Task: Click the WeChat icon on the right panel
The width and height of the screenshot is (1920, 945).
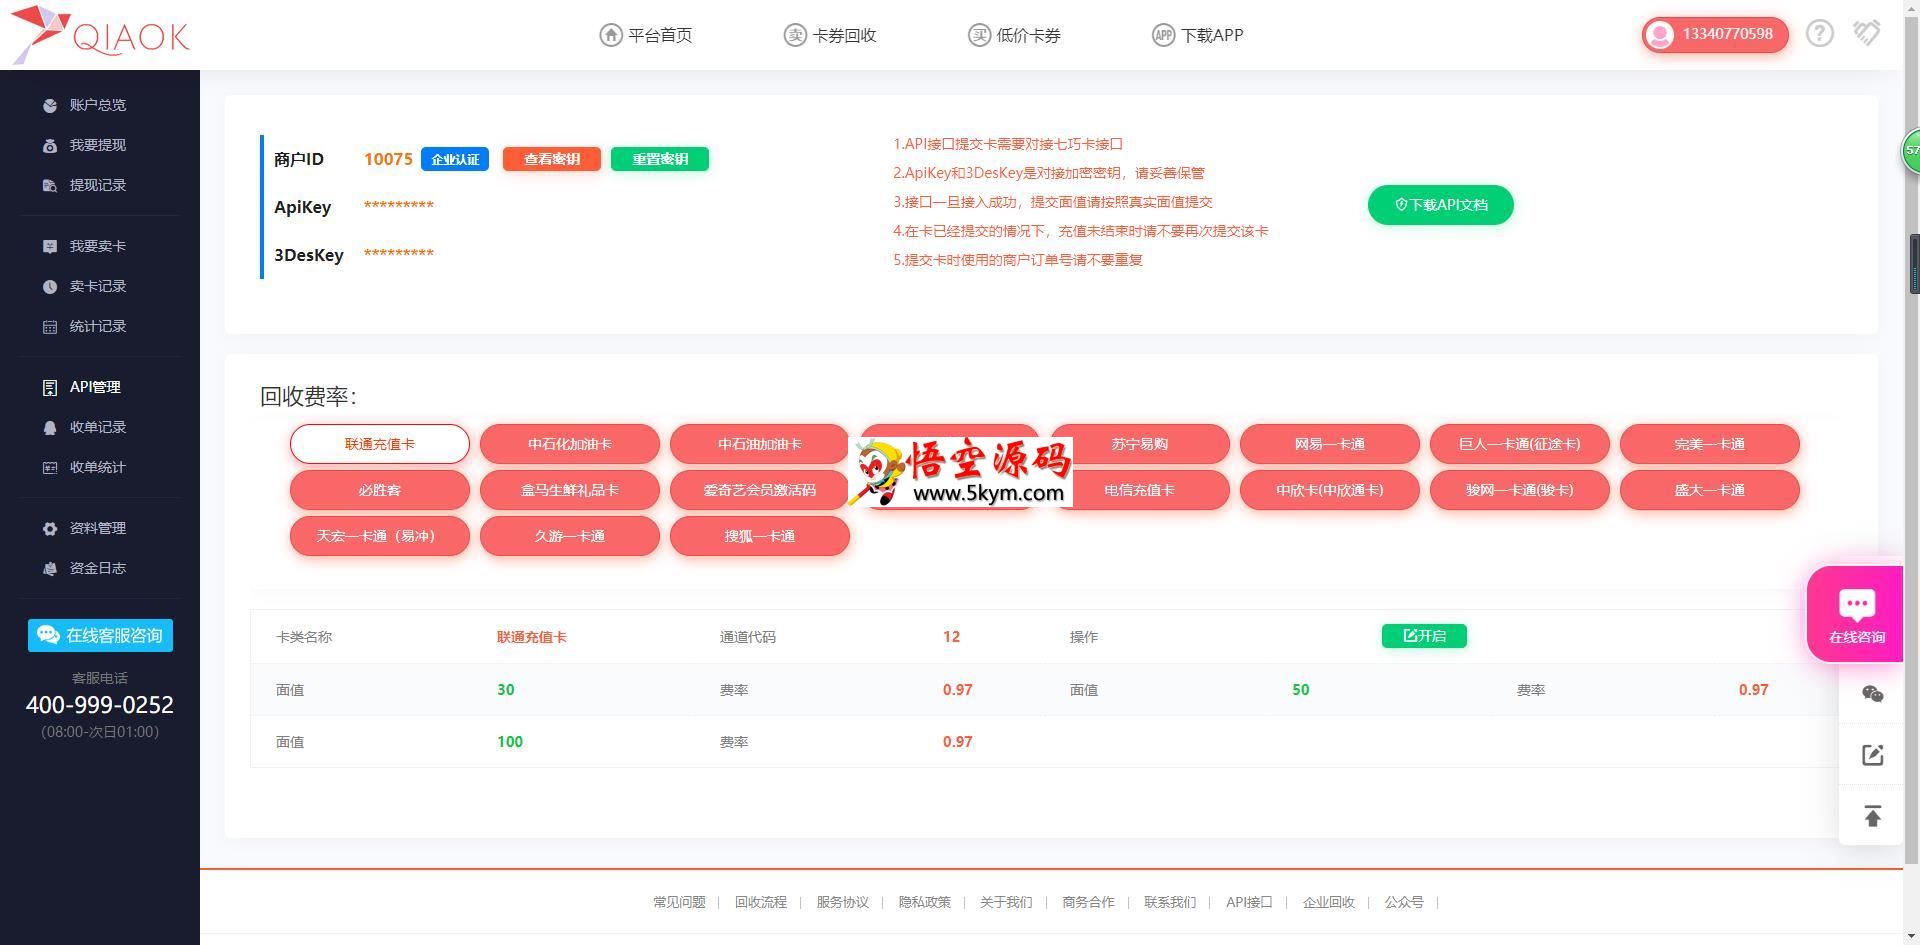Action: (1872, 694)
